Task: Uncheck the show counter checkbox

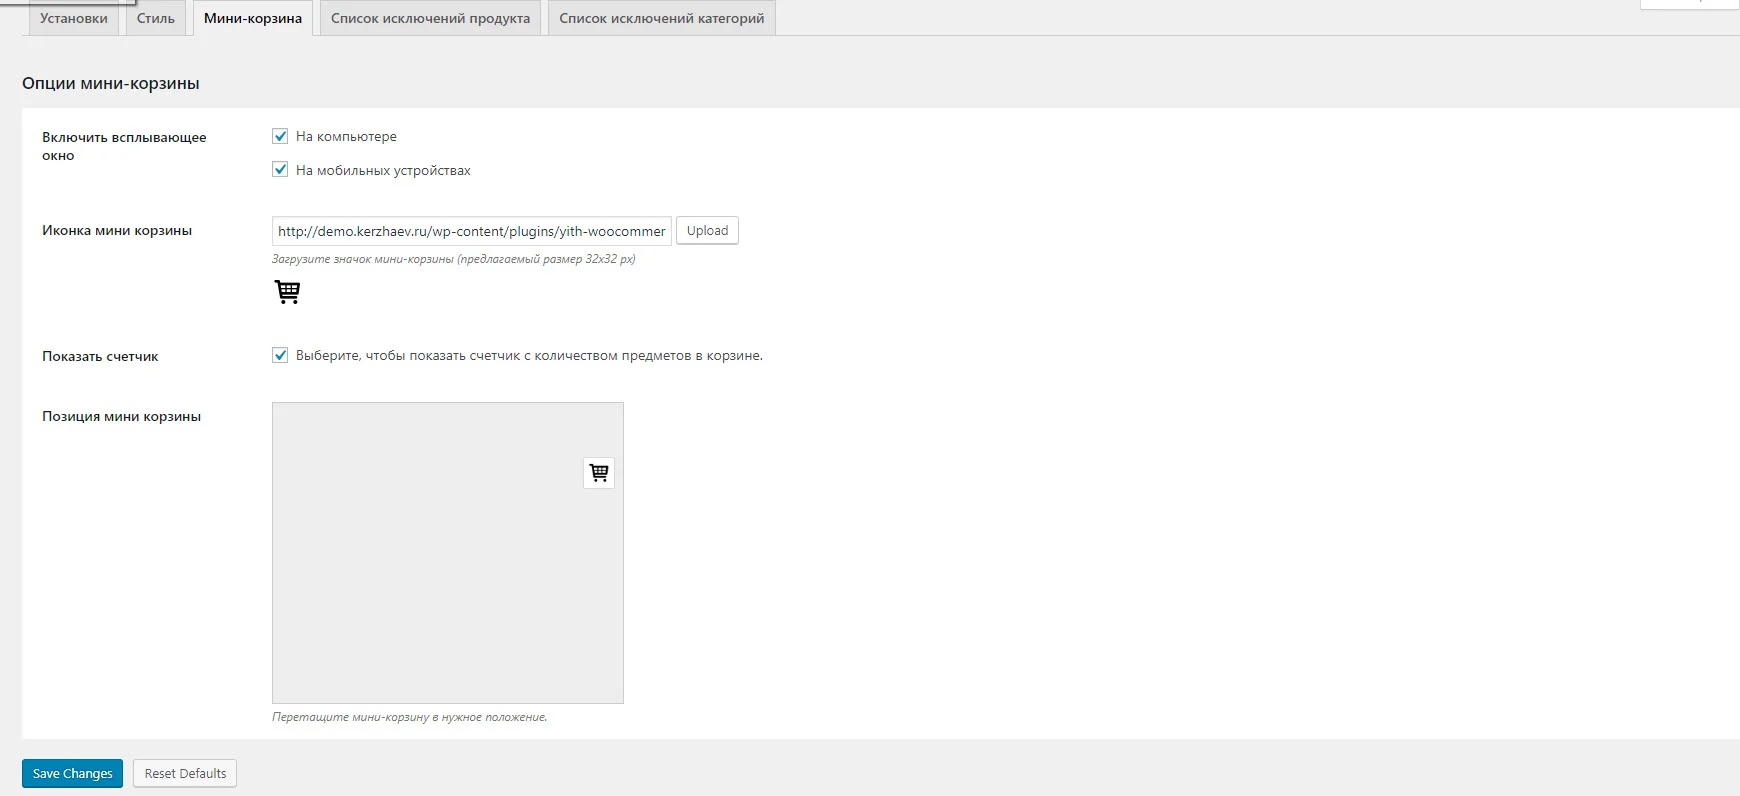Action: [280, 355]
